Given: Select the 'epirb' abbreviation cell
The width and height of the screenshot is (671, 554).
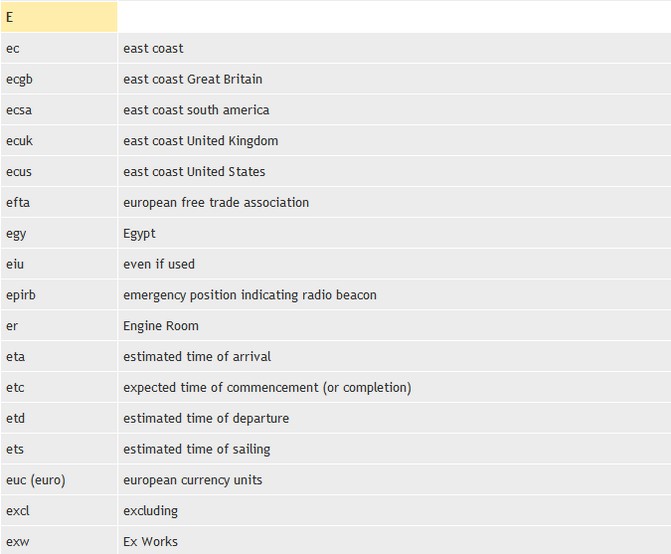Looking at the screenshot, I should click(20, 295).
